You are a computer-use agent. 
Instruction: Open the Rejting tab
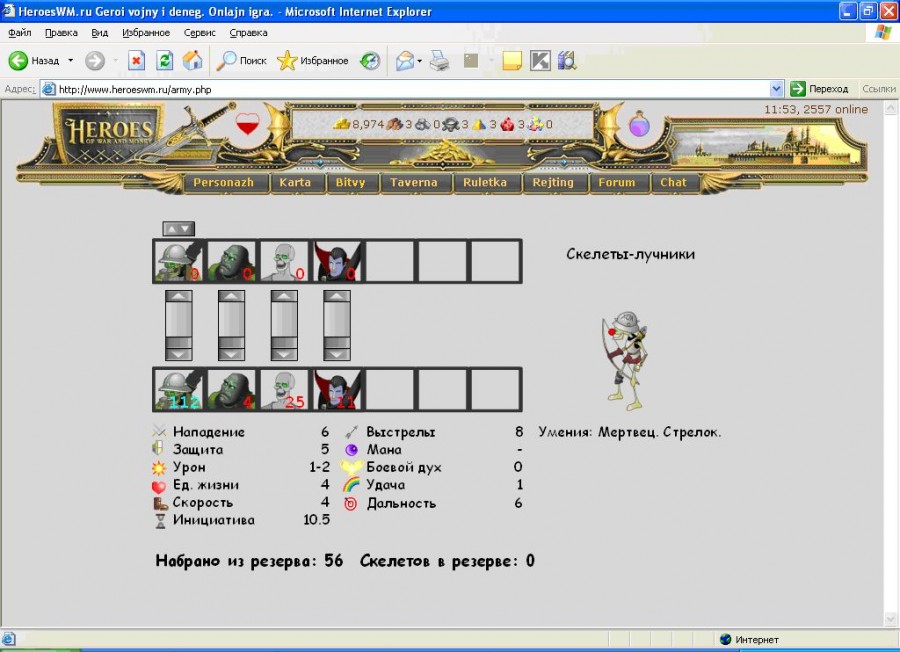(x=553, y=183)
